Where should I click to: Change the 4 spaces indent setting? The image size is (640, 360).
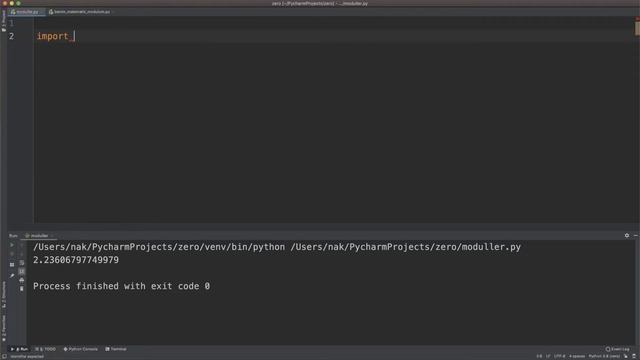(577, 356)
